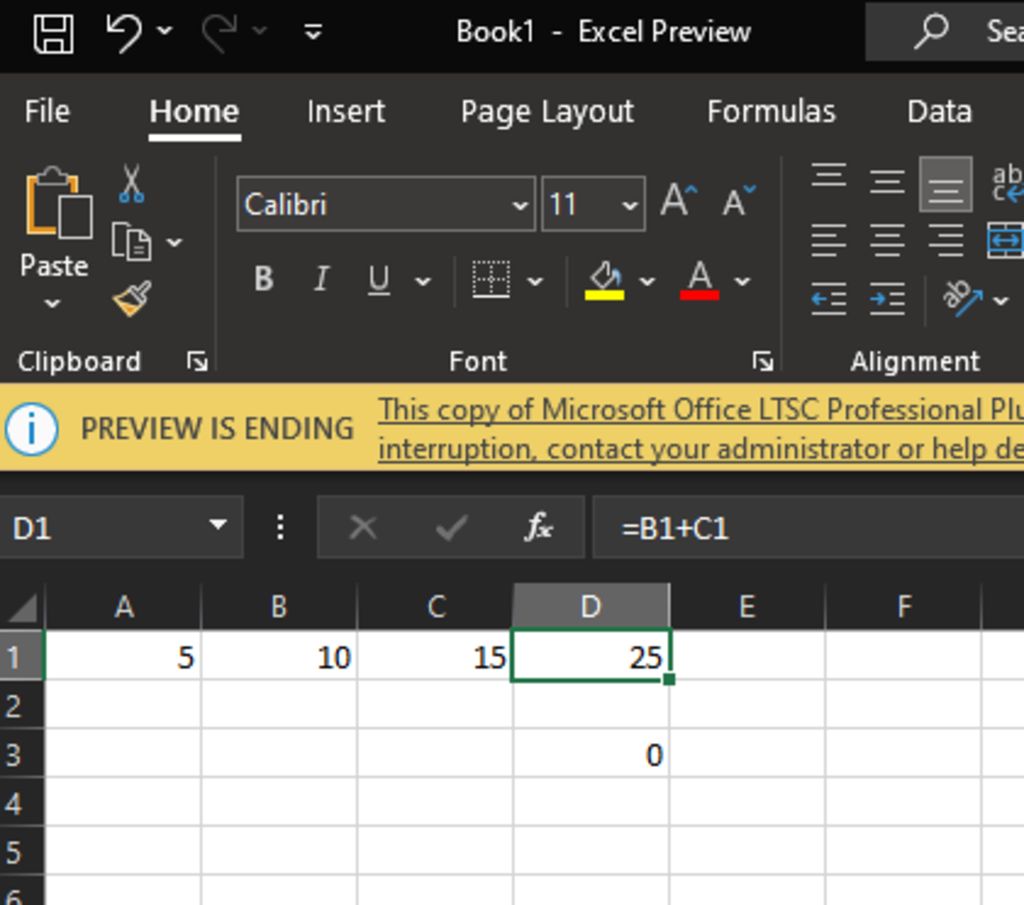Click the Insert Function fx icon
1024x905 pixels.
tap(538, 526)
